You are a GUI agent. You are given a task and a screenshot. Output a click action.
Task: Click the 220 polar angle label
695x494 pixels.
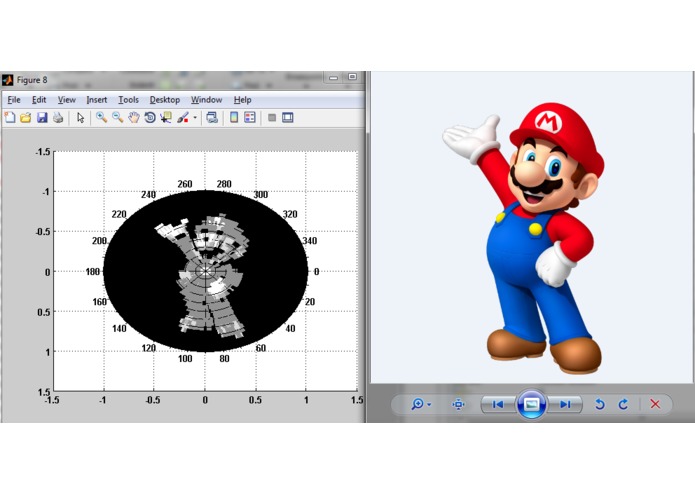[119, 214]
